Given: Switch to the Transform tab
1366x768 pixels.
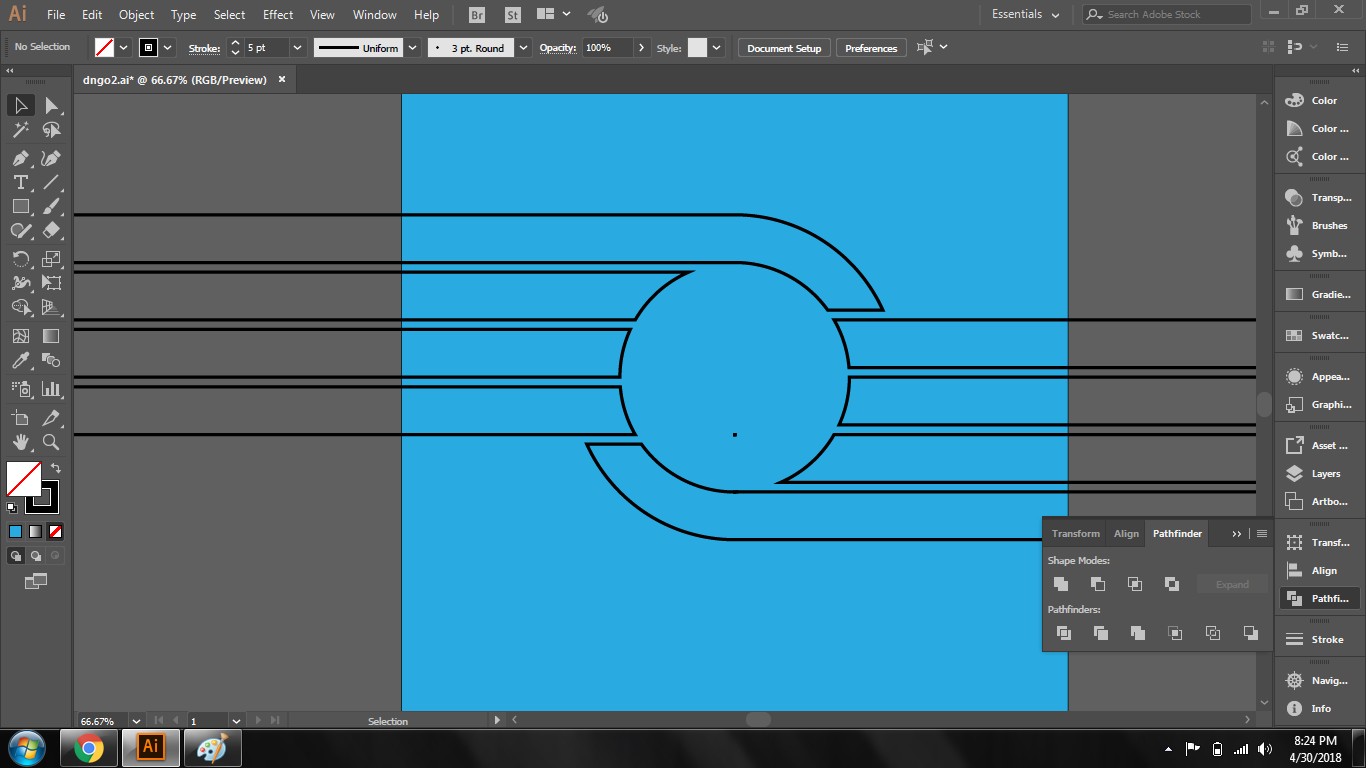Looking at the screenshot, I should coord(1075,533).
